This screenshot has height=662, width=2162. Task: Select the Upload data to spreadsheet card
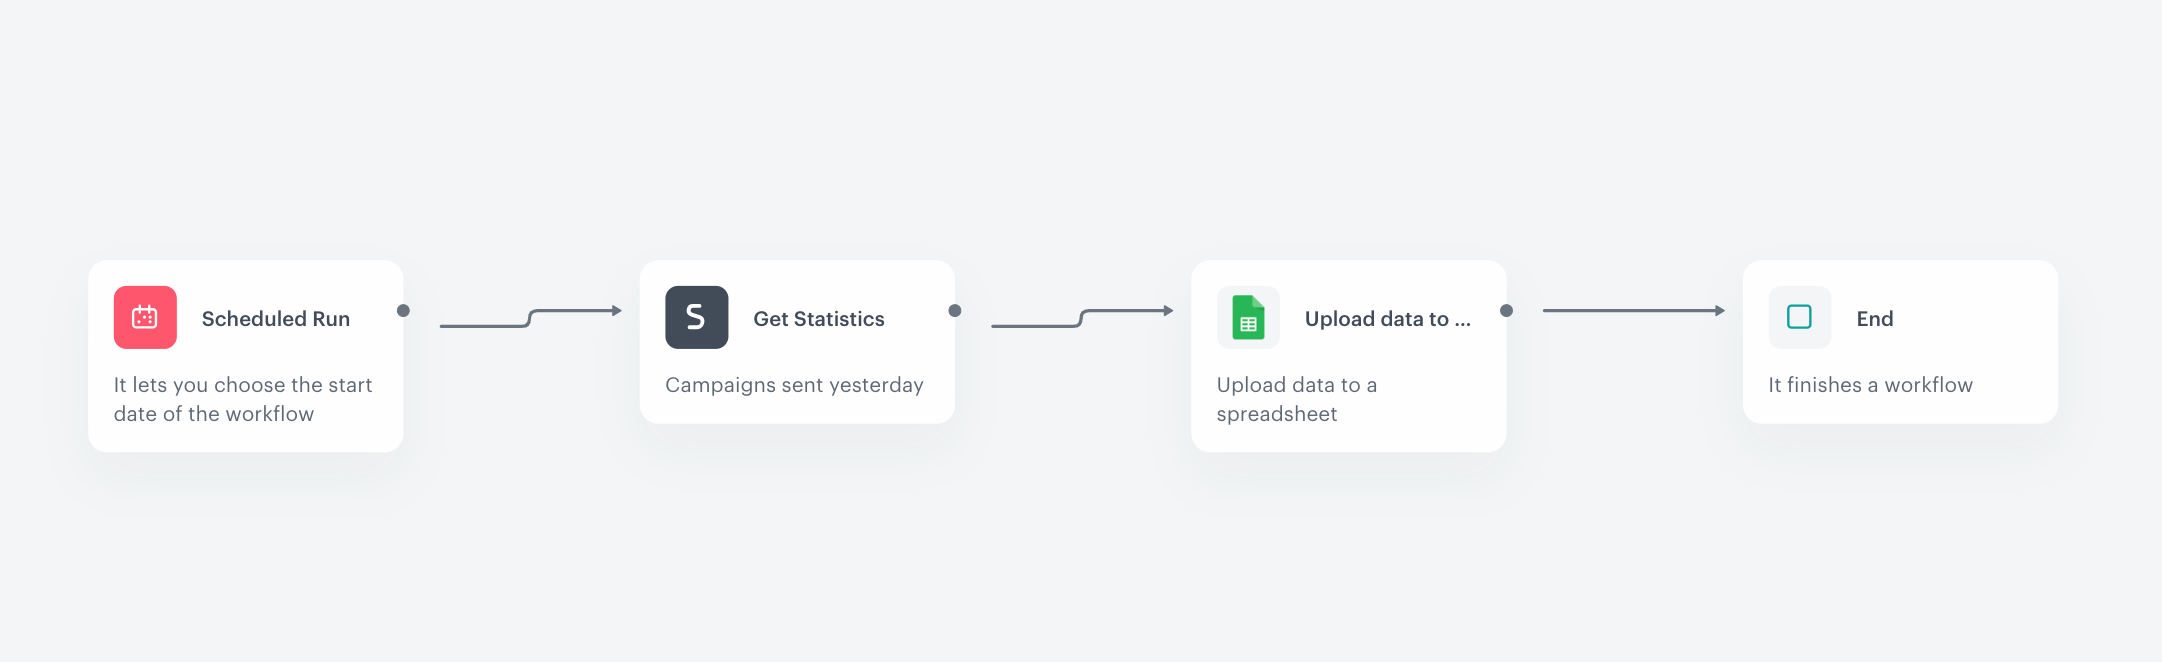tap(1348, 356)
